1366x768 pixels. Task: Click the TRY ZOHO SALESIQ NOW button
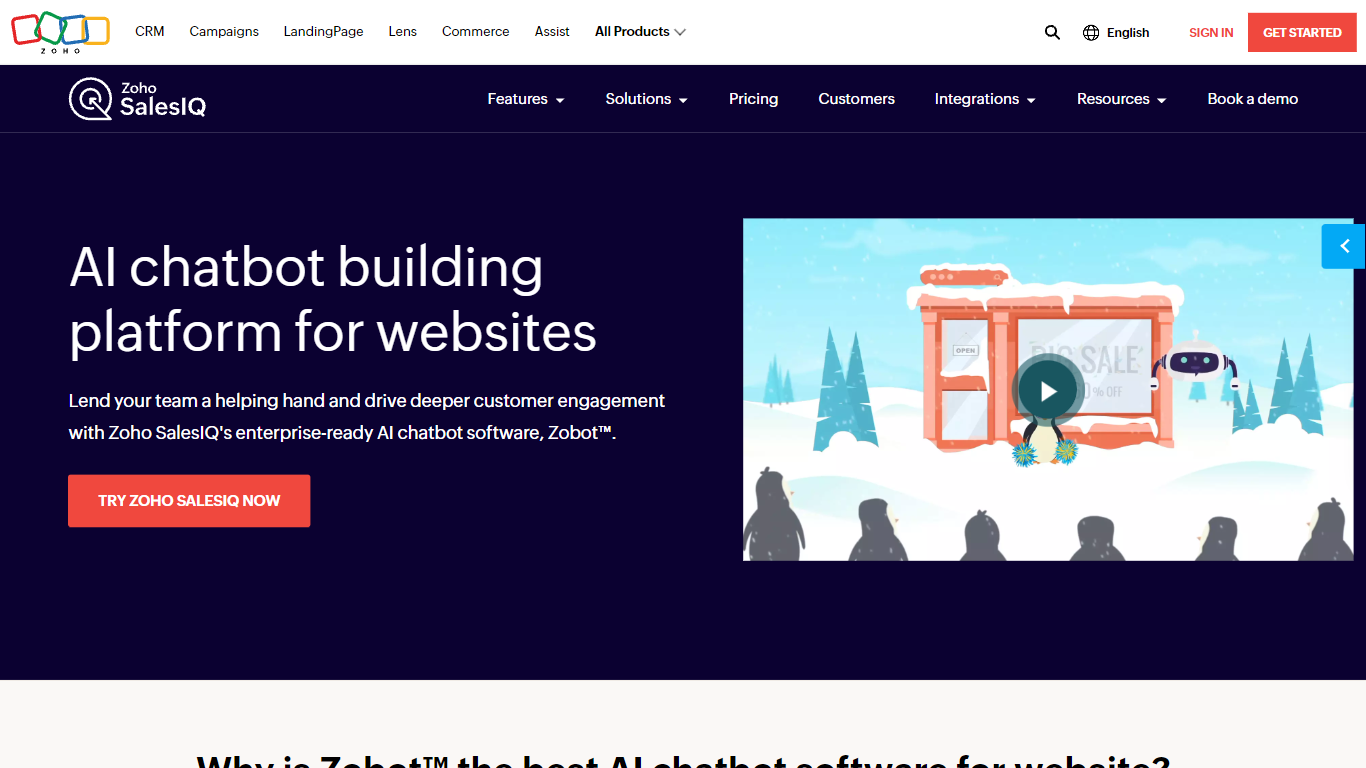tap(189, 501)
